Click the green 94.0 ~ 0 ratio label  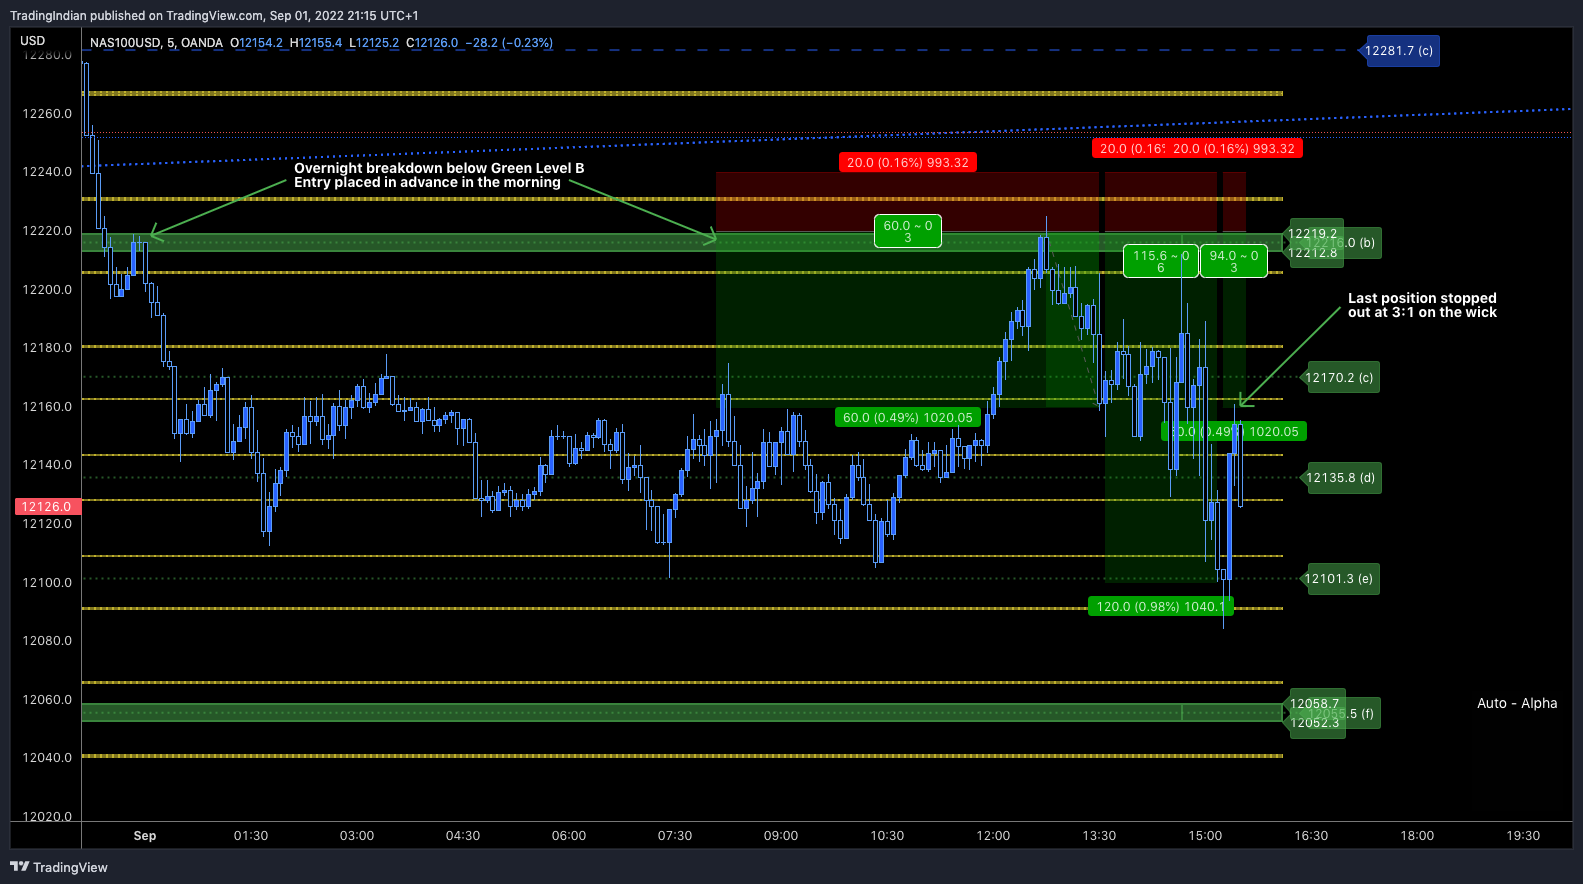click(1234, 261)
